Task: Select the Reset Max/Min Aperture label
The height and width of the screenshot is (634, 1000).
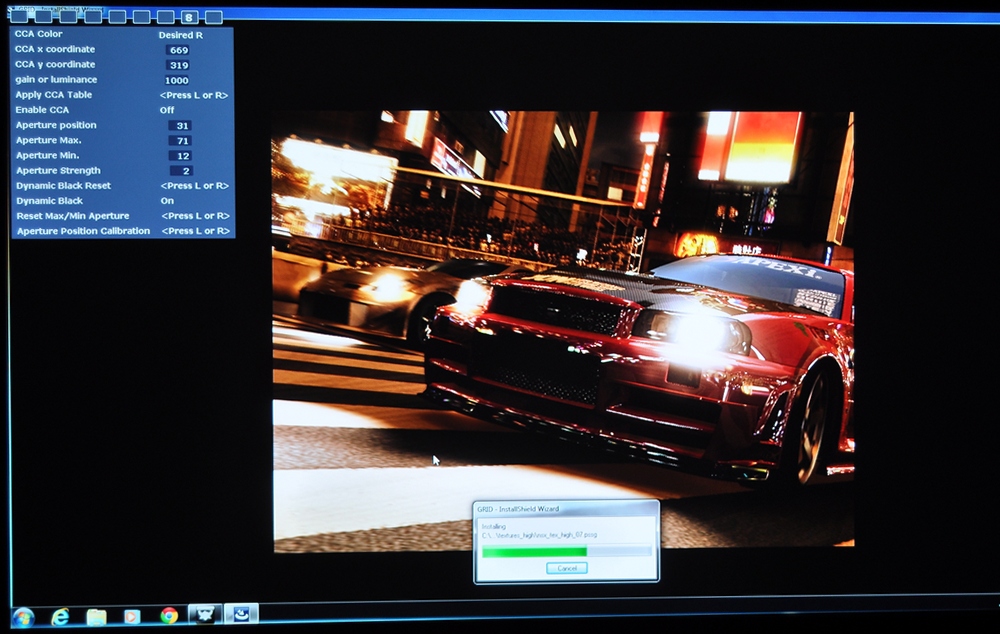Action: (73, 216)
